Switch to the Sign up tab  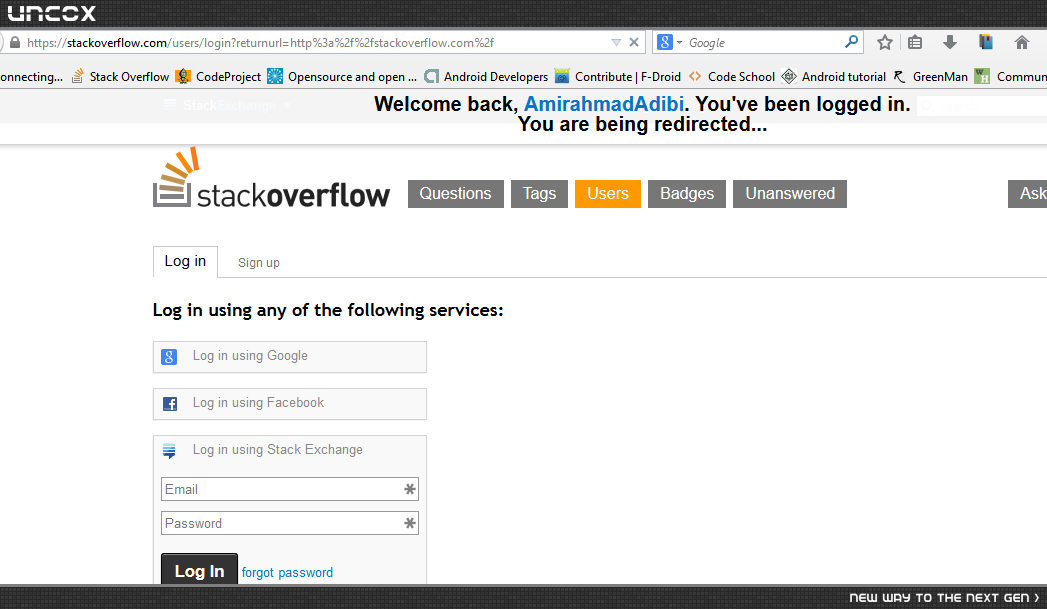[x=258, y=262]
